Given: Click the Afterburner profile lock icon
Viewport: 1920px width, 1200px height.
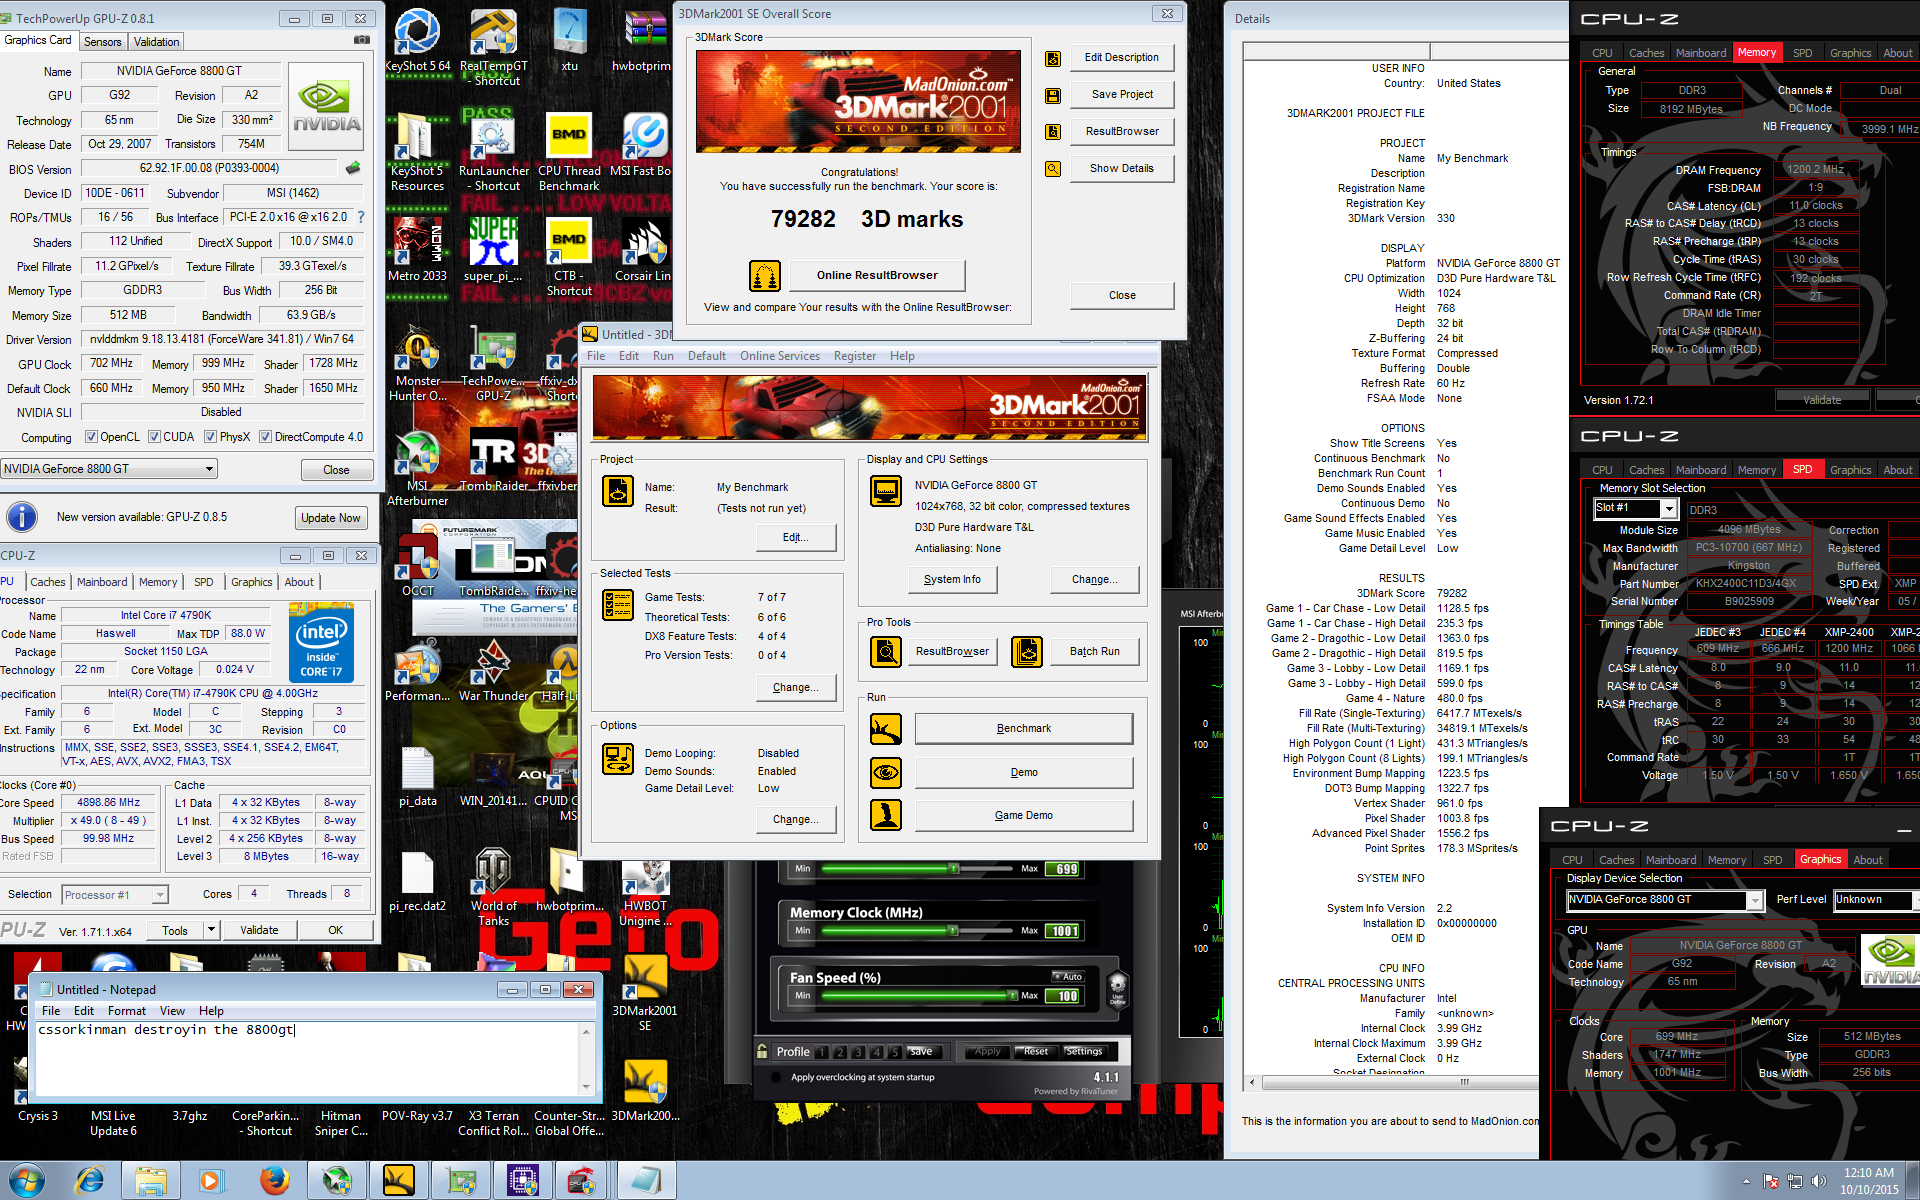Looking at the screenshot, I should (x=763, y=1051).
